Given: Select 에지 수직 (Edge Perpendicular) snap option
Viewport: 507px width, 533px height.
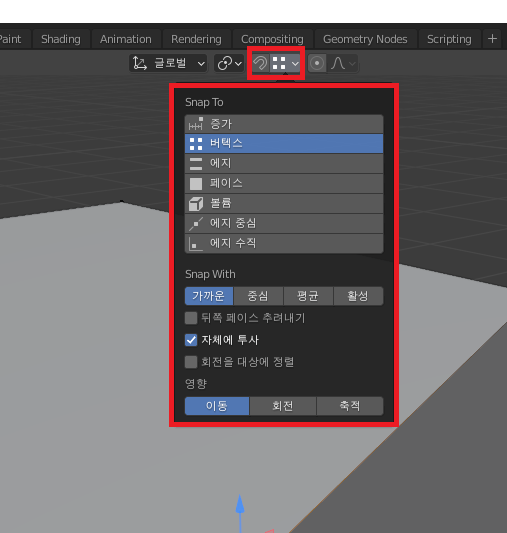Looking at the screenshot, I should [284, 243].
